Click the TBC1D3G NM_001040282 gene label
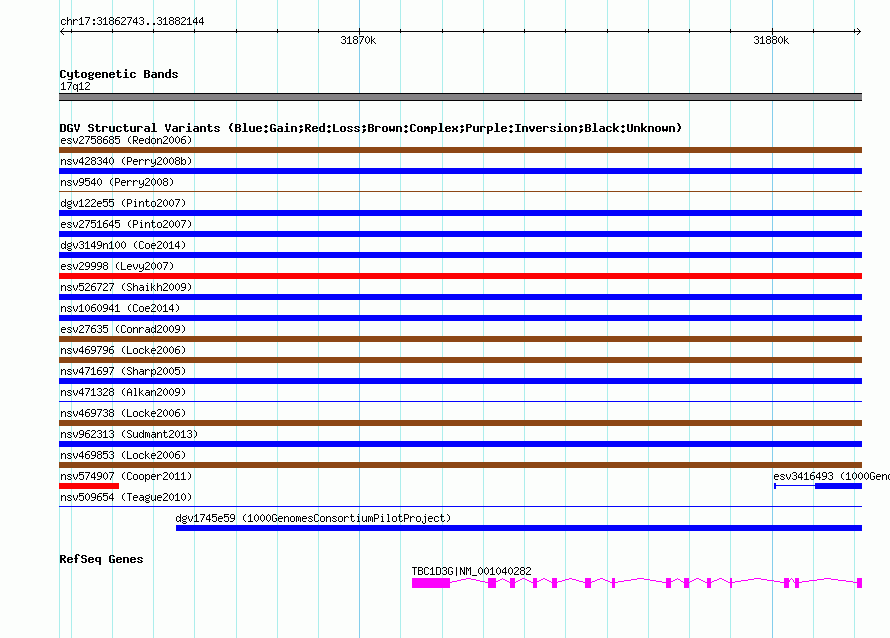The image size is (890, 638). pos(471,571)
